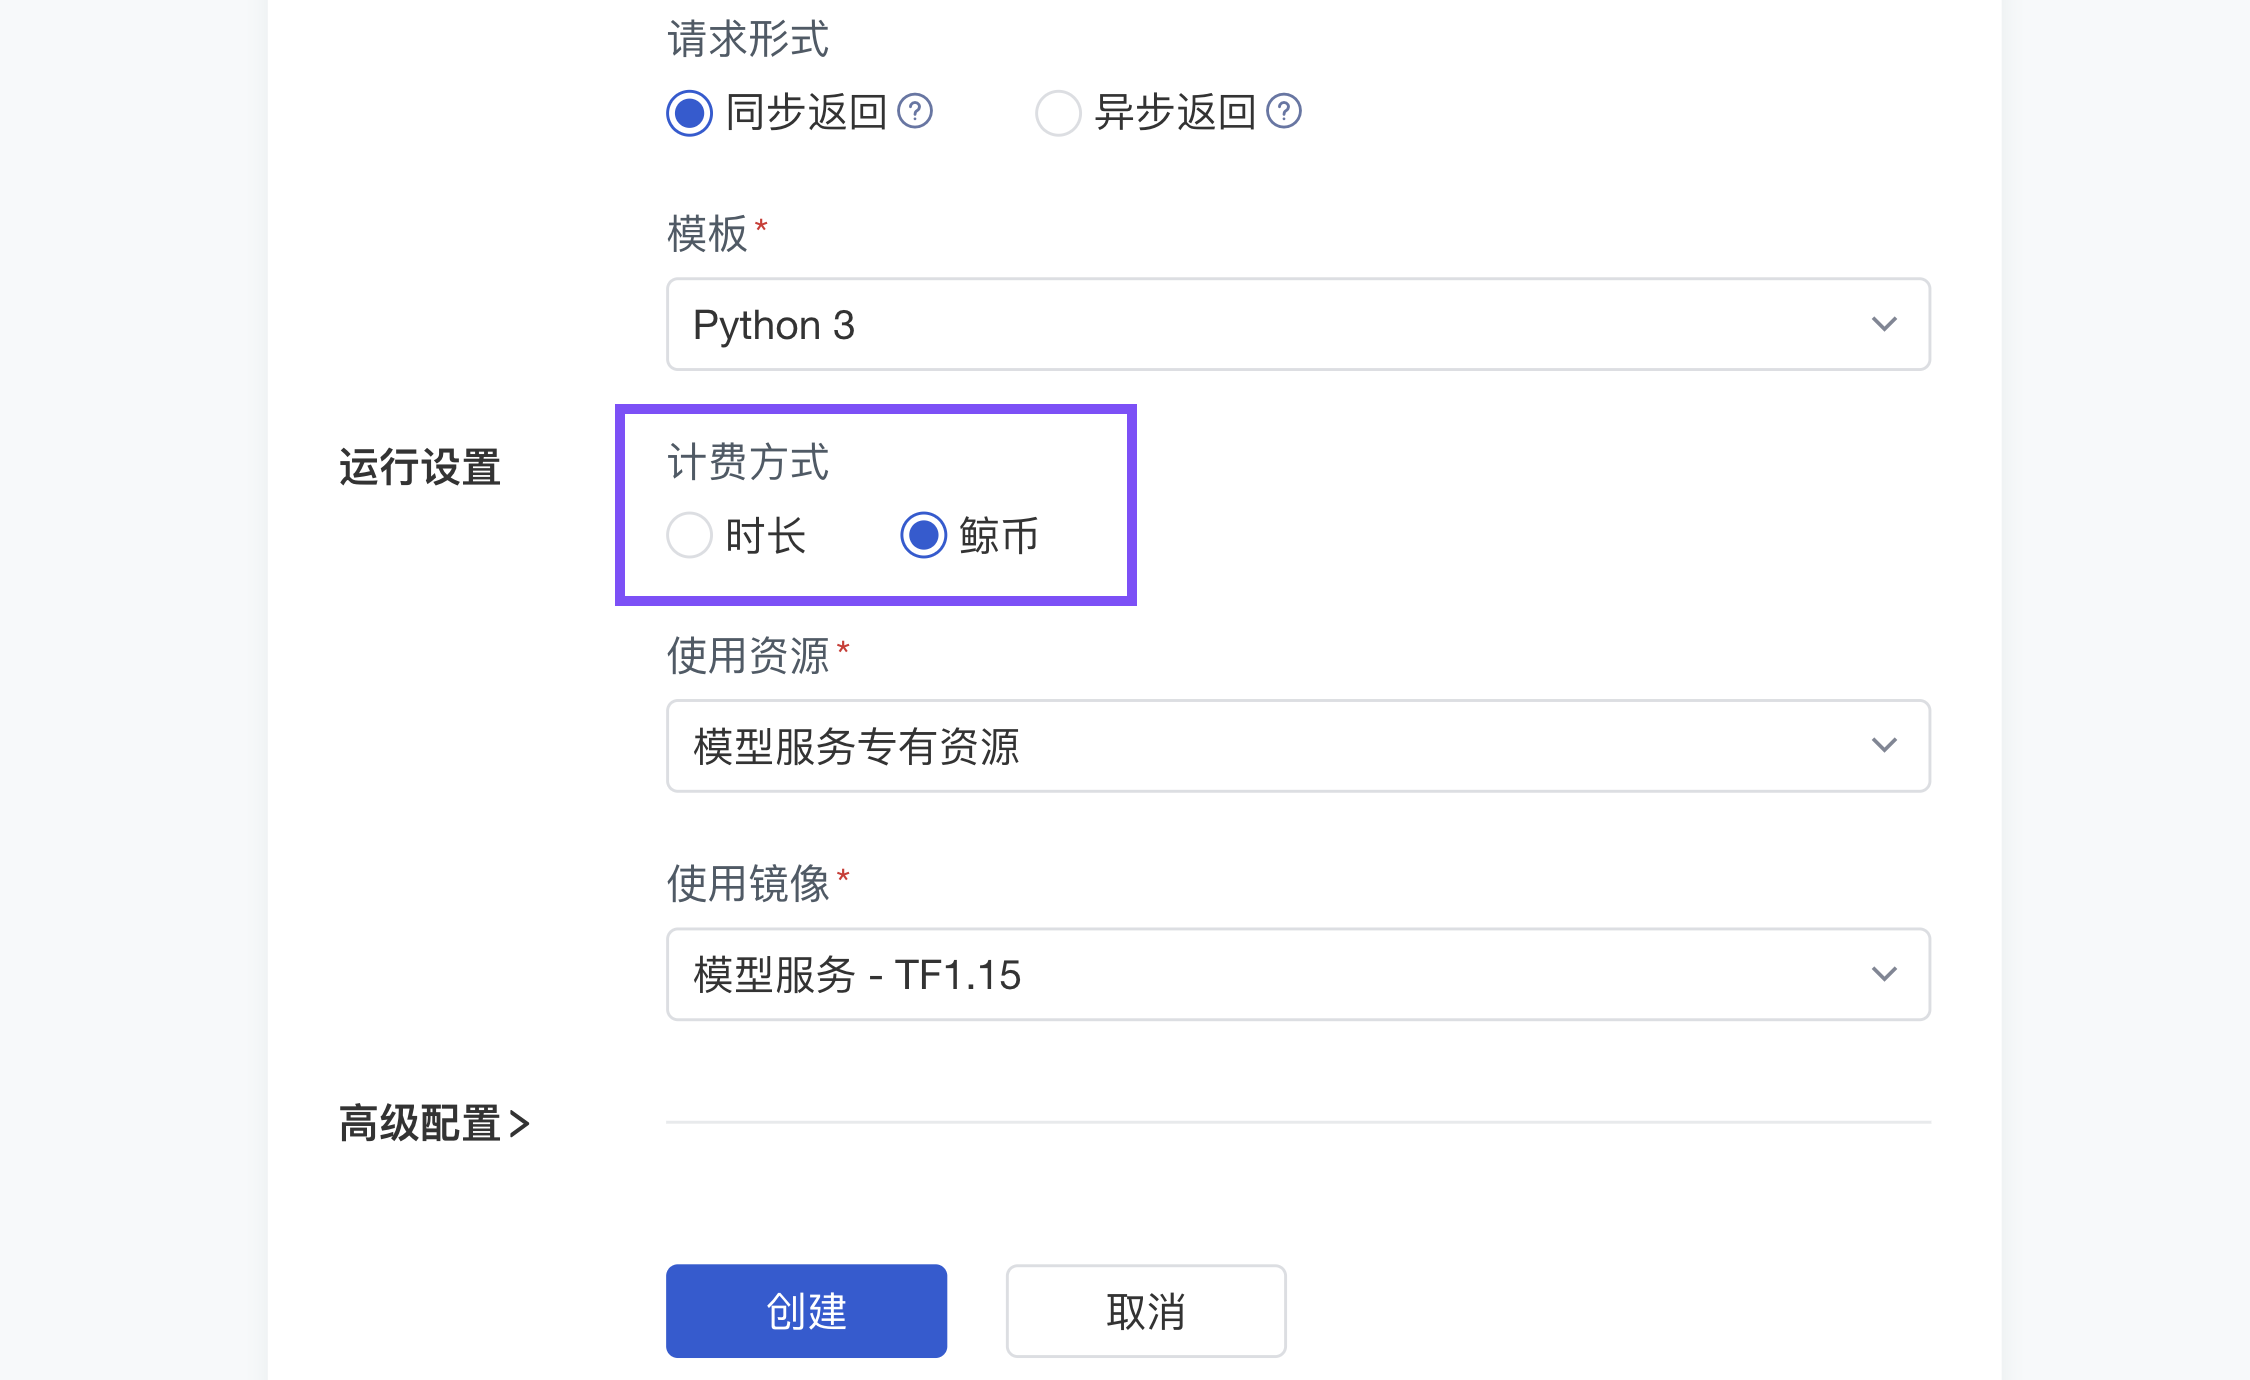Select 鲸币 as the billing method

(923, 536)
